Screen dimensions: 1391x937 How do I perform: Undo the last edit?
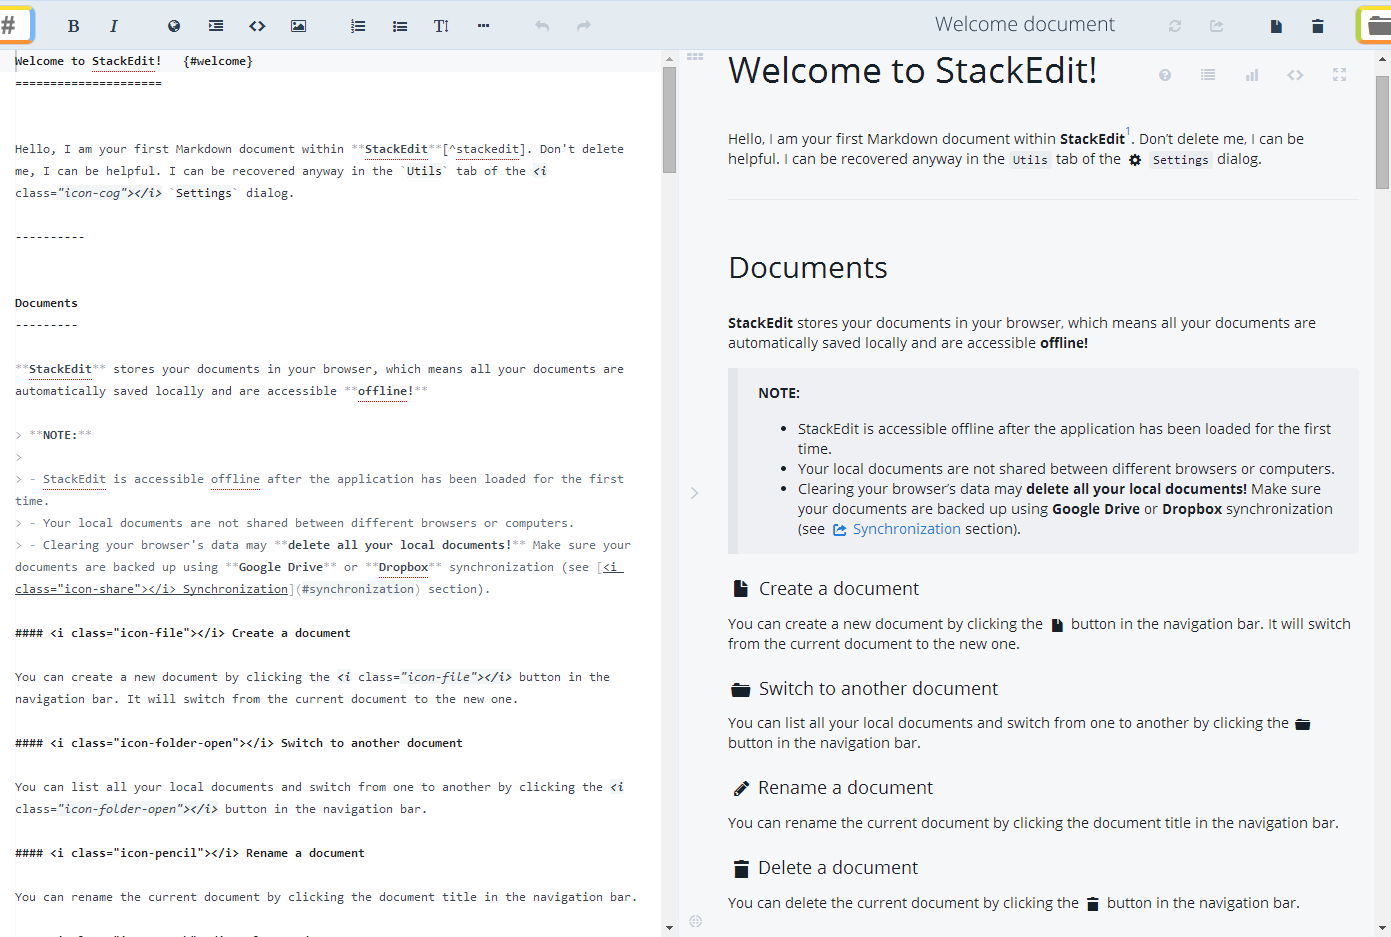click(x=542, y=26)
